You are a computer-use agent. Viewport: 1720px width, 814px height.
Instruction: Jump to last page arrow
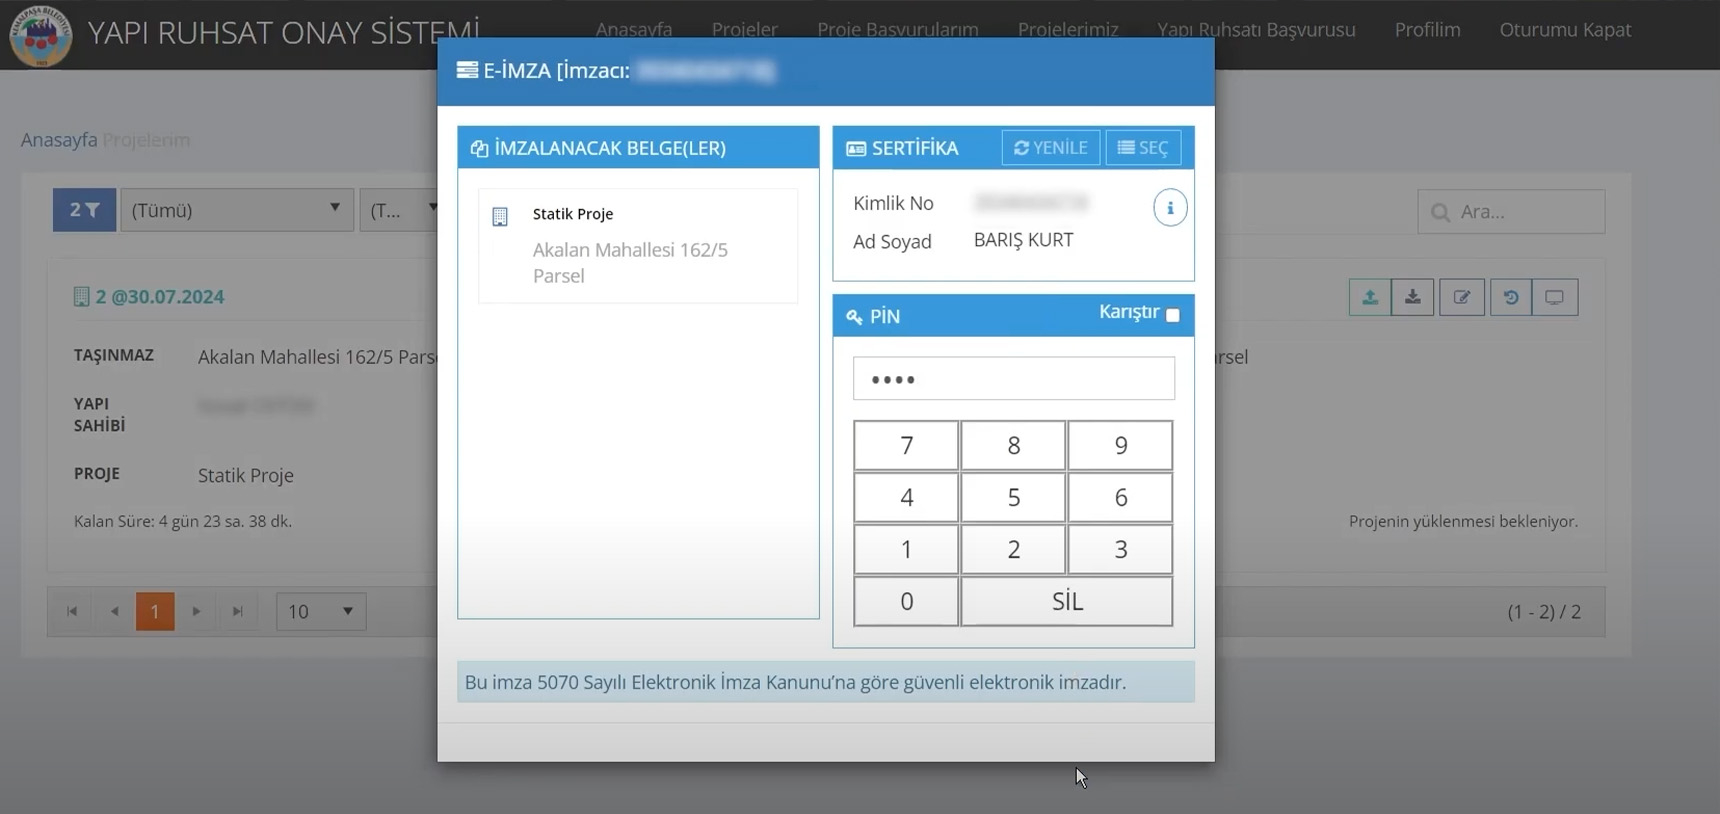coord(238,611)
